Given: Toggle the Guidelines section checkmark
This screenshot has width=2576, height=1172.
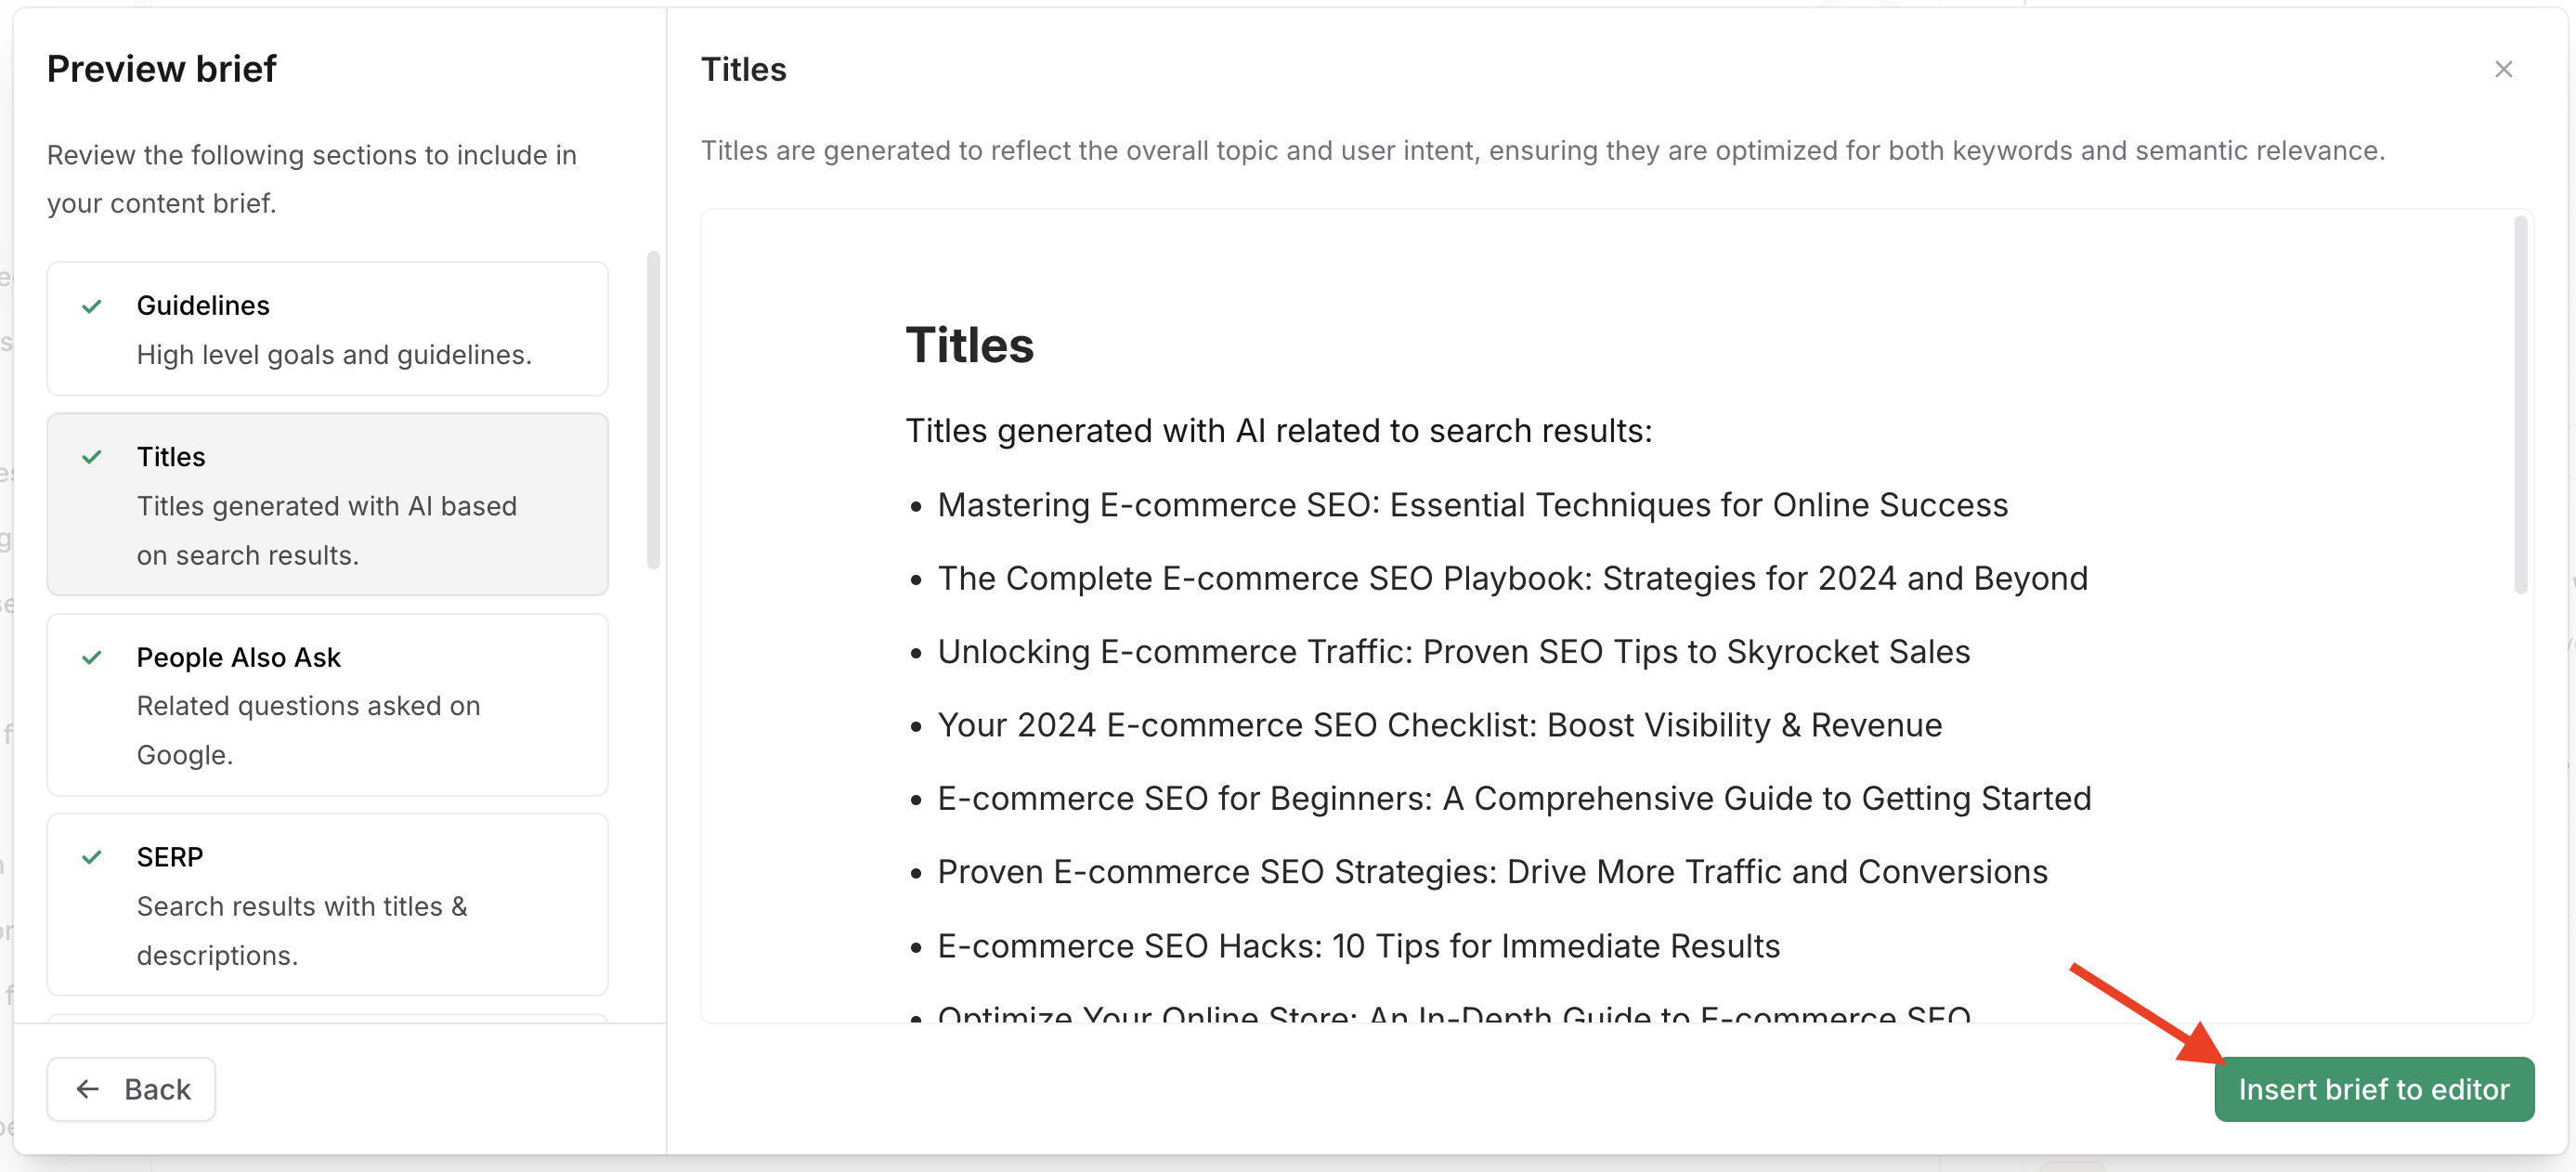Looking at the screenshot, I should click(x=92, y=306).
